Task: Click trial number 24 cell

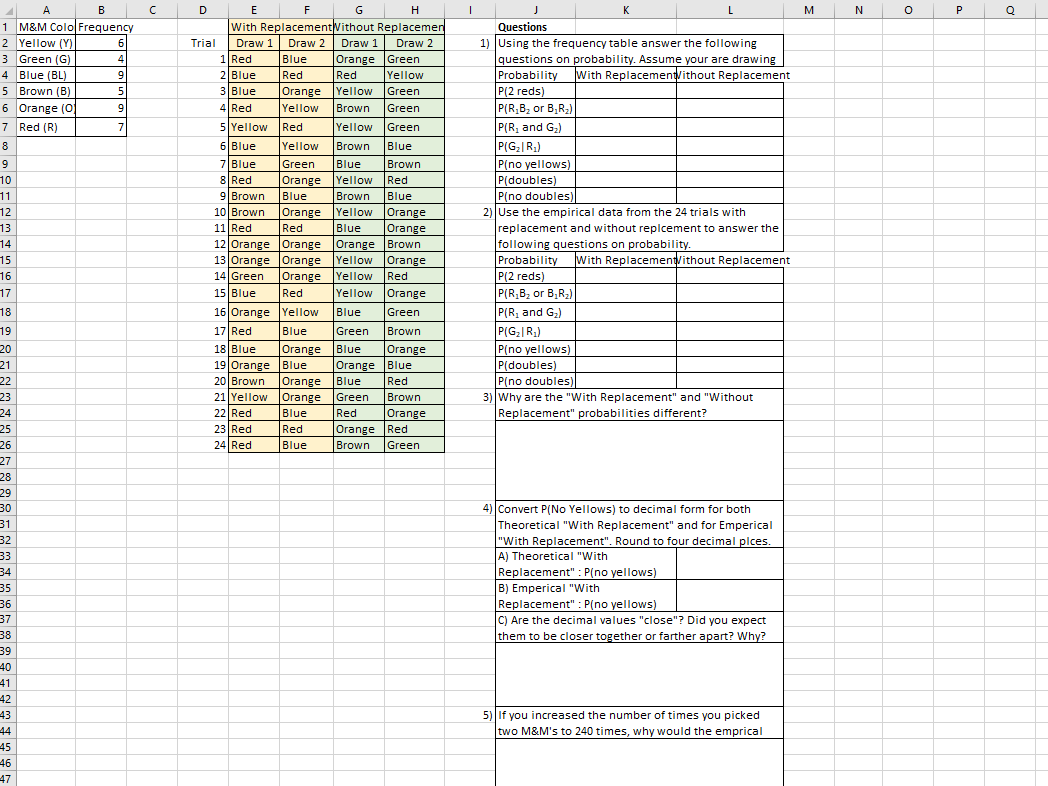Action: pyautogui.click(x=203, y=444)
